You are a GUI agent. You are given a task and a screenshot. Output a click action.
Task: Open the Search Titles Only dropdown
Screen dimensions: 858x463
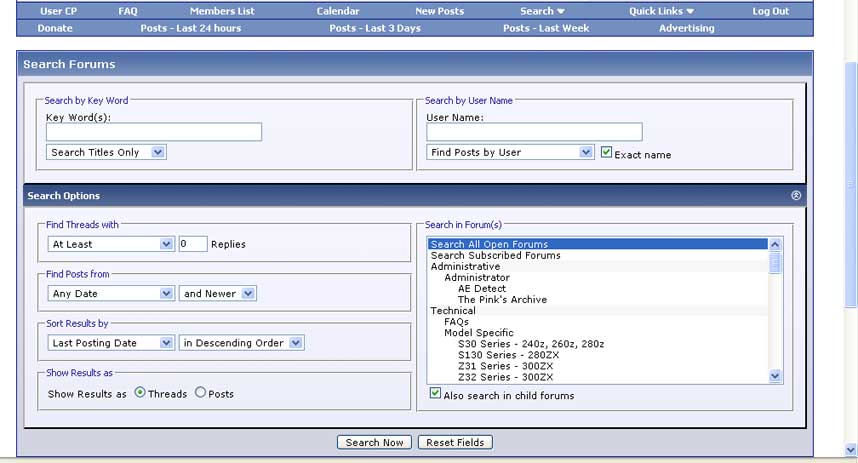click(106, 152)
